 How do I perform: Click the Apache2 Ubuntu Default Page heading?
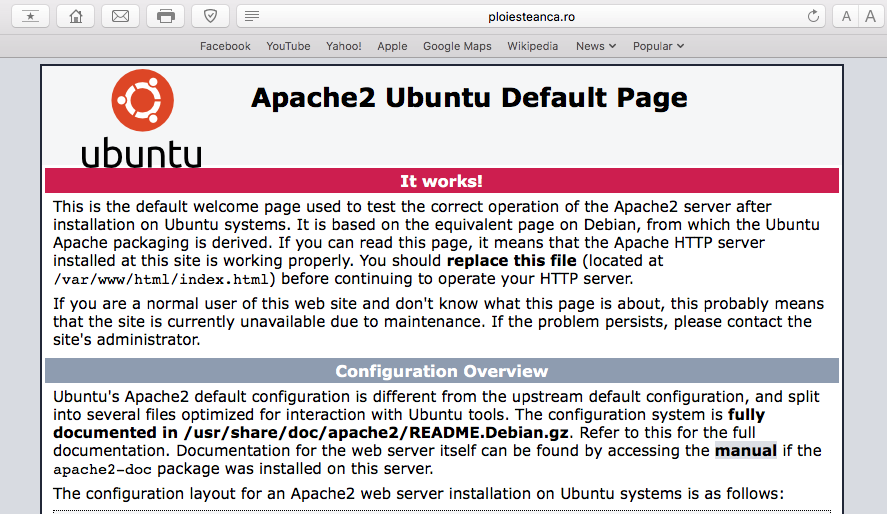tap(469, 98)
